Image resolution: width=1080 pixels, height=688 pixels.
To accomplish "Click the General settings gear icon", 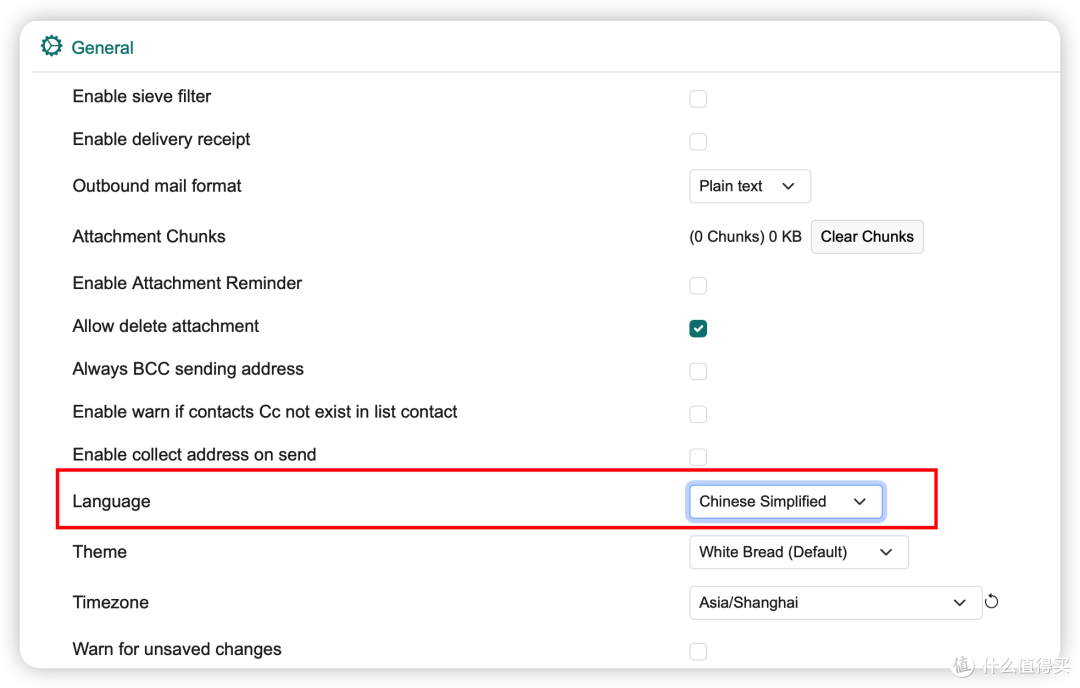I will pos(51,46).
